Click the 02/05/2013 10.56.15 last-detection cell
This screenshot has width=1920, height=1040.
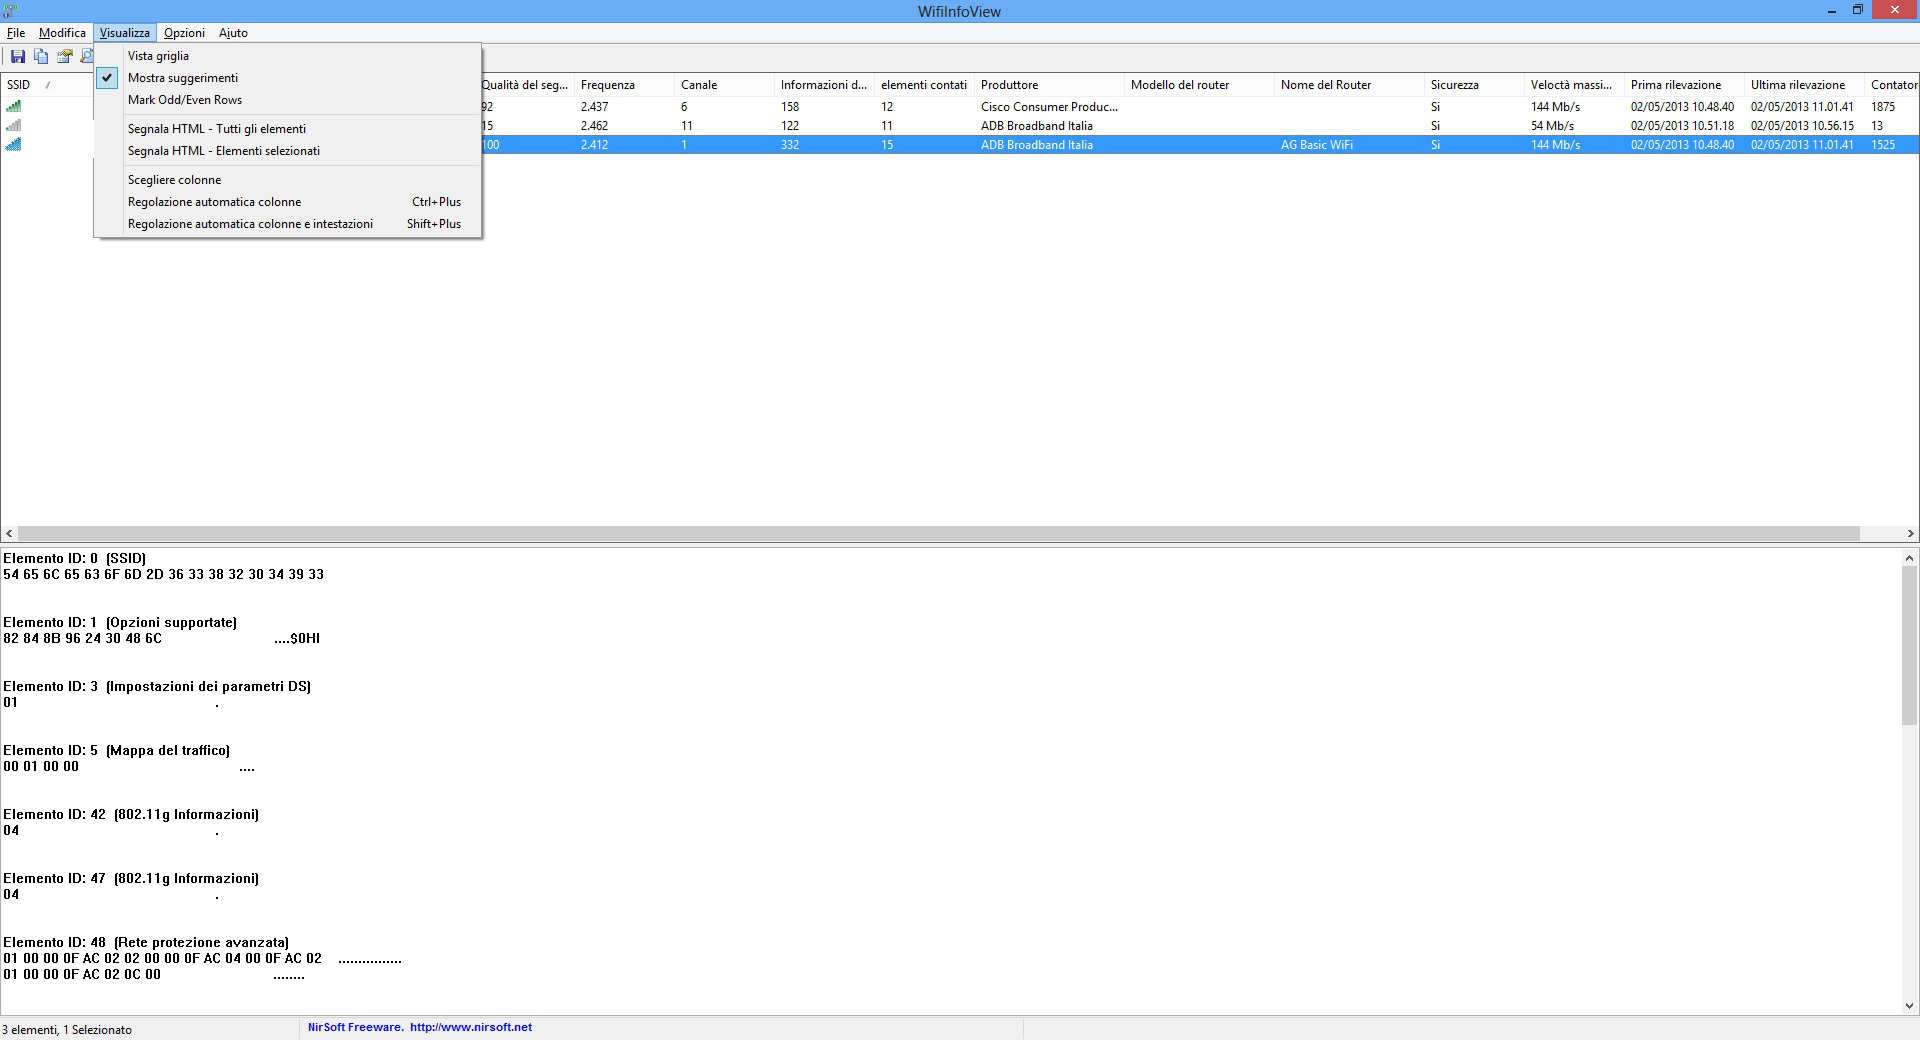coord(1802,126)
